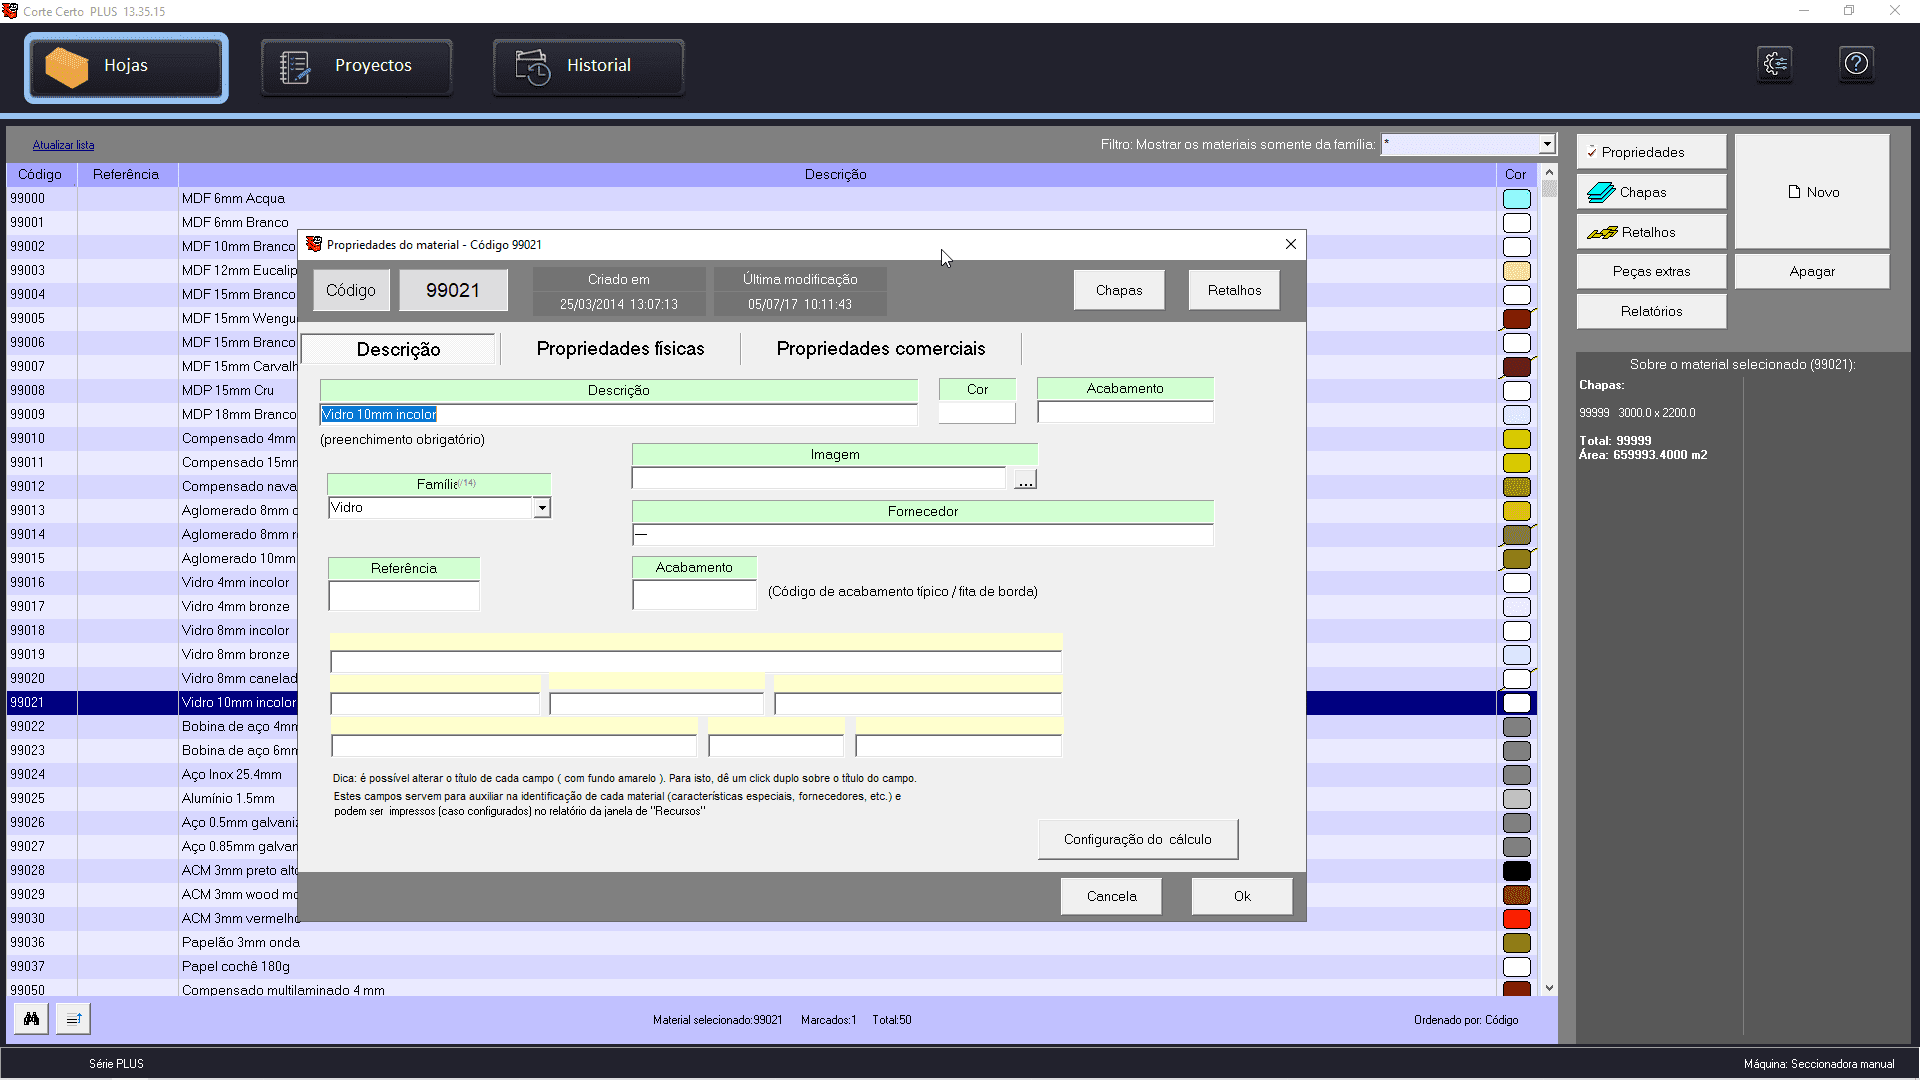Screen dimensions: 1920x1080
Task: Click Retalhos button with yellow scraps icon
Action: pyautogui.click(x=1651, y=232)
